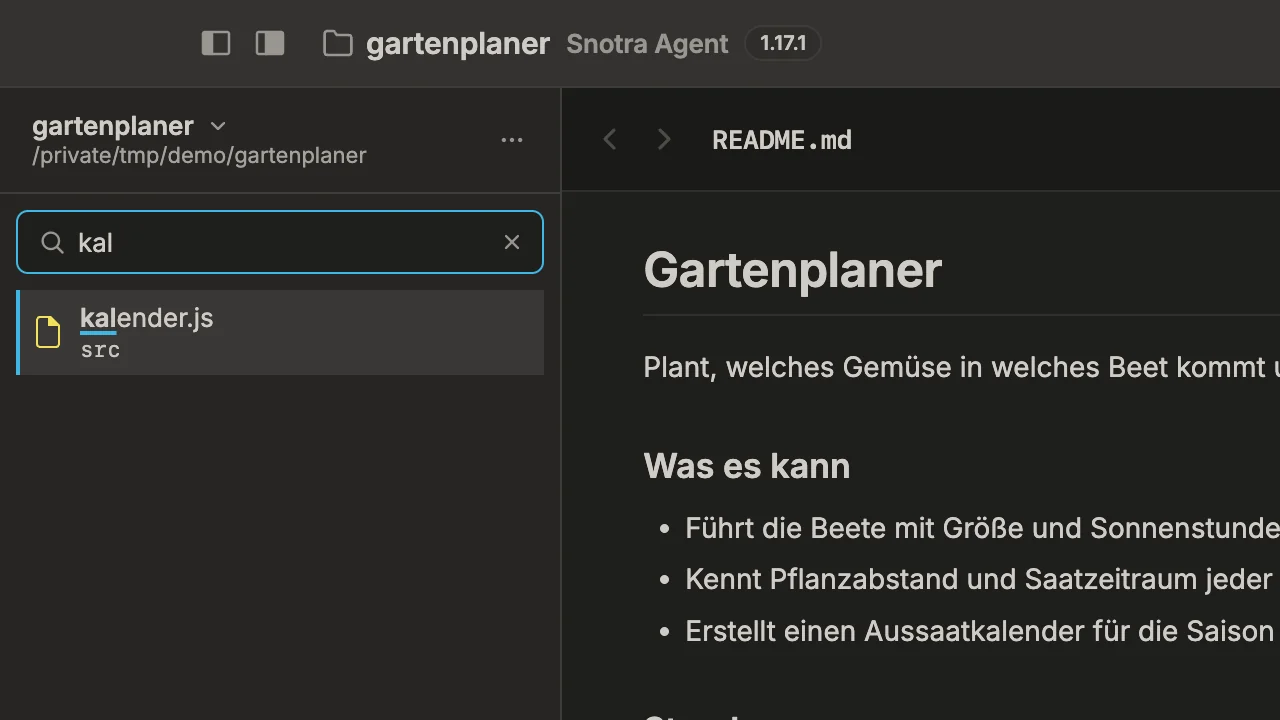Image resolution: width=1280 pixels, height=720 pixels.
Task: Expand the gartenplaner project dropdown chevron
Action: click(x=218, y=126)
